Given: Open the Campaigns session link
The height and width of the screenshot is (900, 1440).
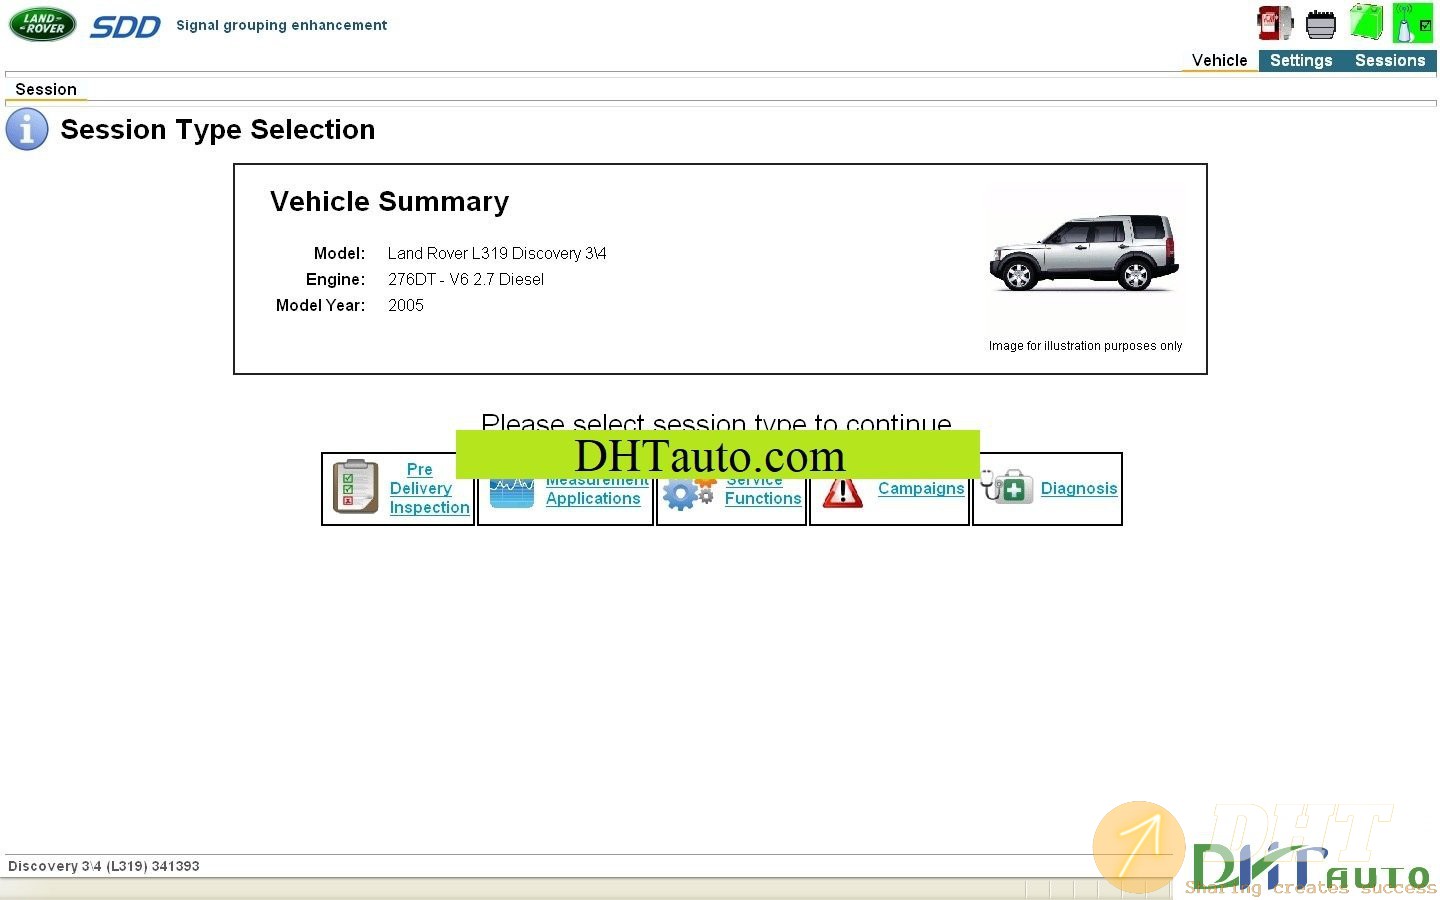Looking at the screenshot, I should [x=921, y=488].
